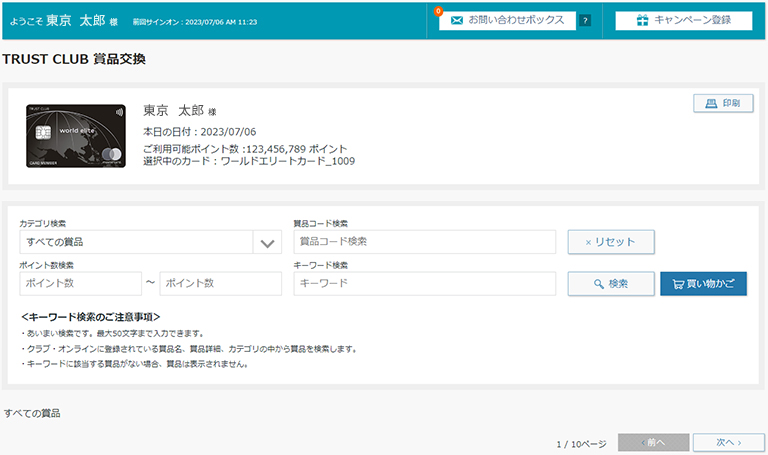Click the chevron arrow of category dropdown

tap(267, 243)
